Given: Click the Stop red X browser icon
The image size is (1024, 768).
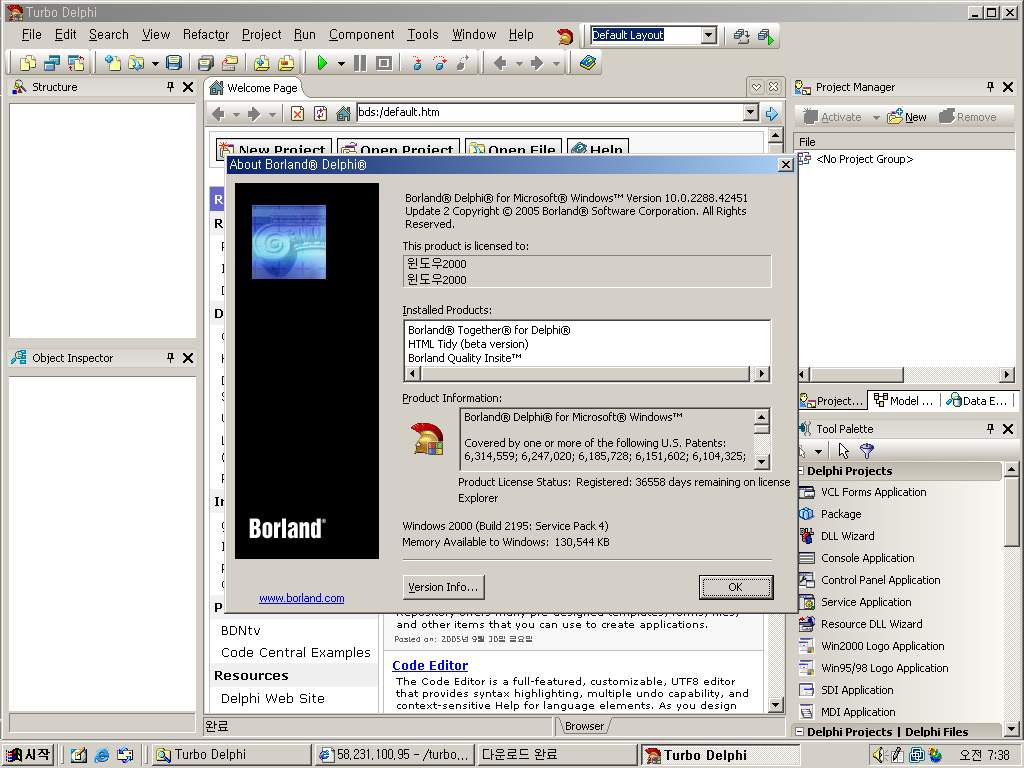Looking at the screenshot, I should (x=297, y=114).
